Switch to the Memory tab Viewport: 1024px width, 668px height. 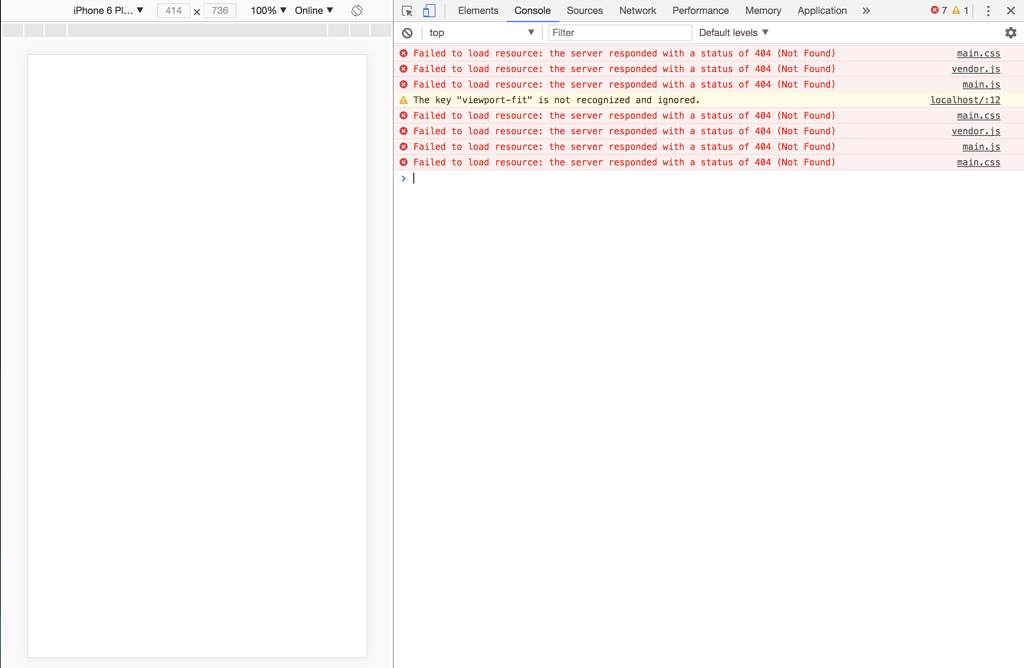point(763,10)
